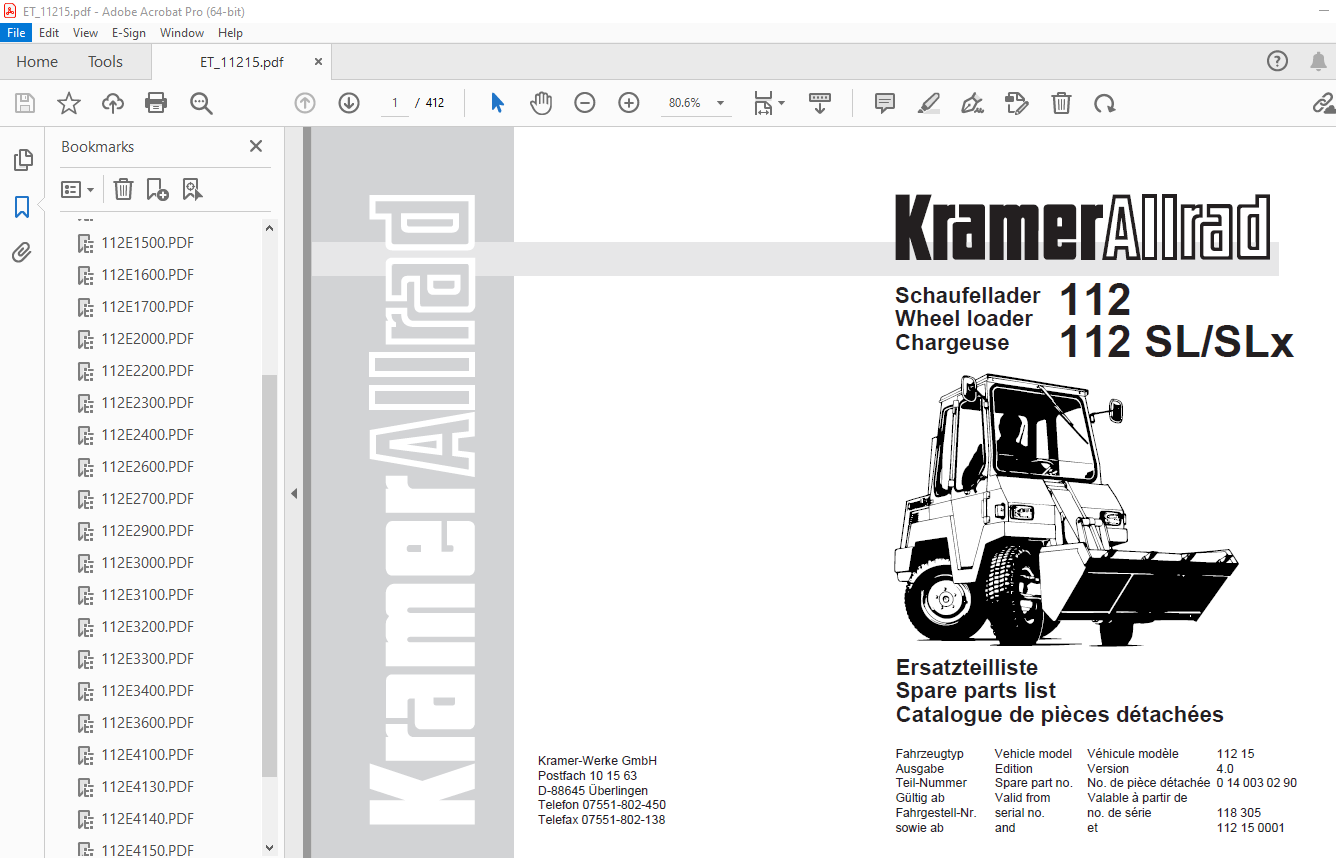Viewport: 1336px width, 858px height.
Task: Open bookmark 112E2000.PDF
Action: tap(147, 339)
